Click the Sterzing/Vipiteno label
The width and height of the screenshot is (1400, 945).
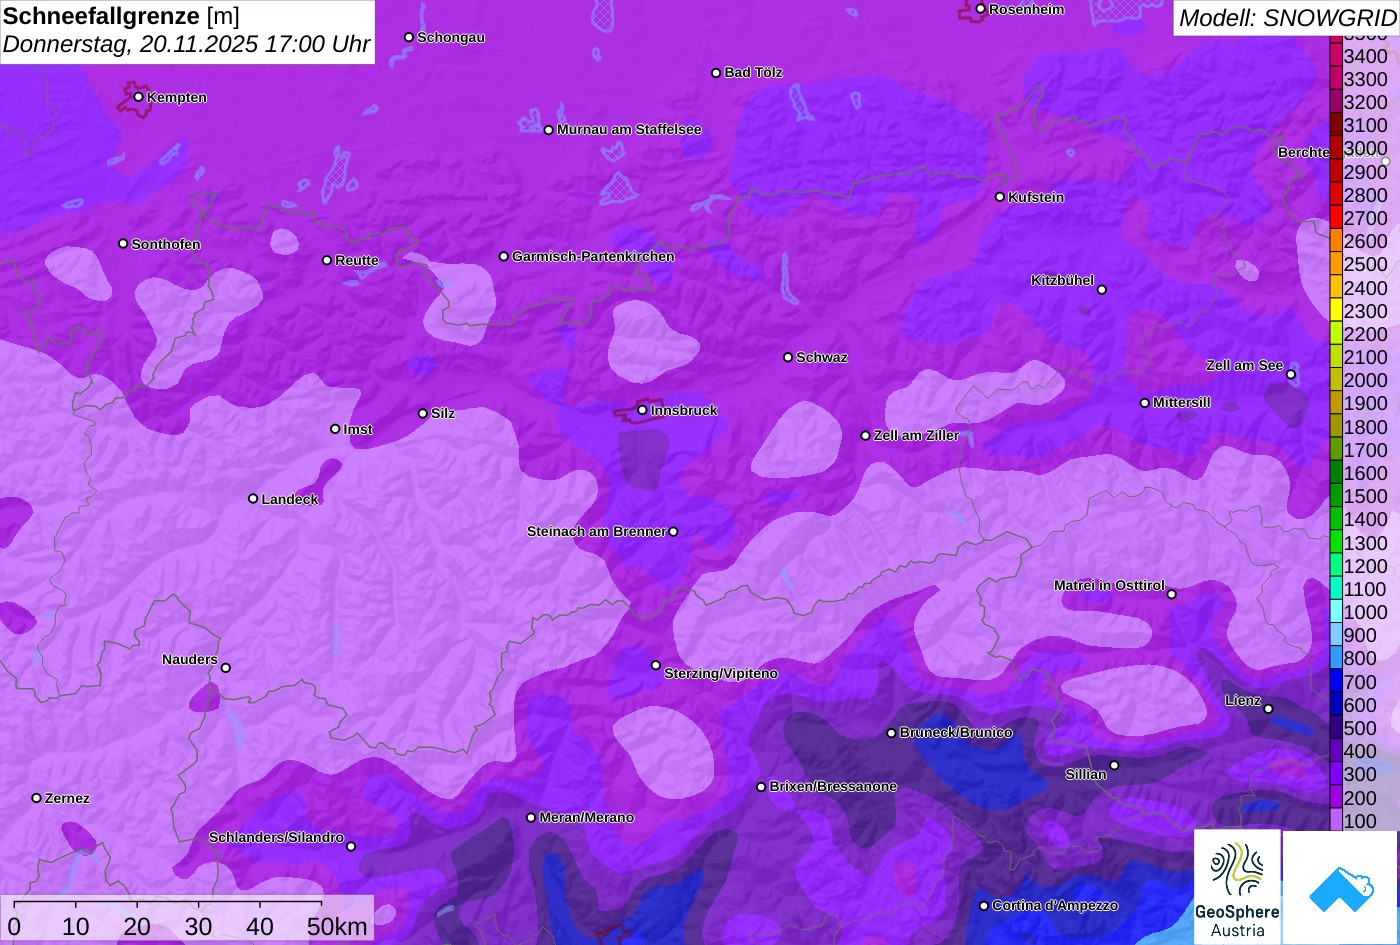(721, 673)
